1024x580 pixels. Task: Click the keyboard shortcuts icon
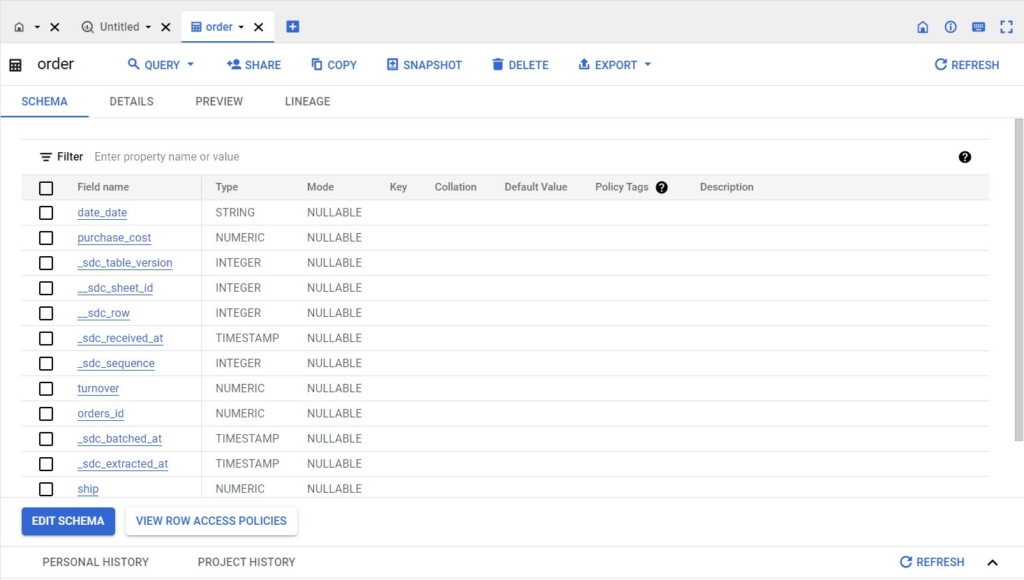pyautogui.click(x=978, y=27)
